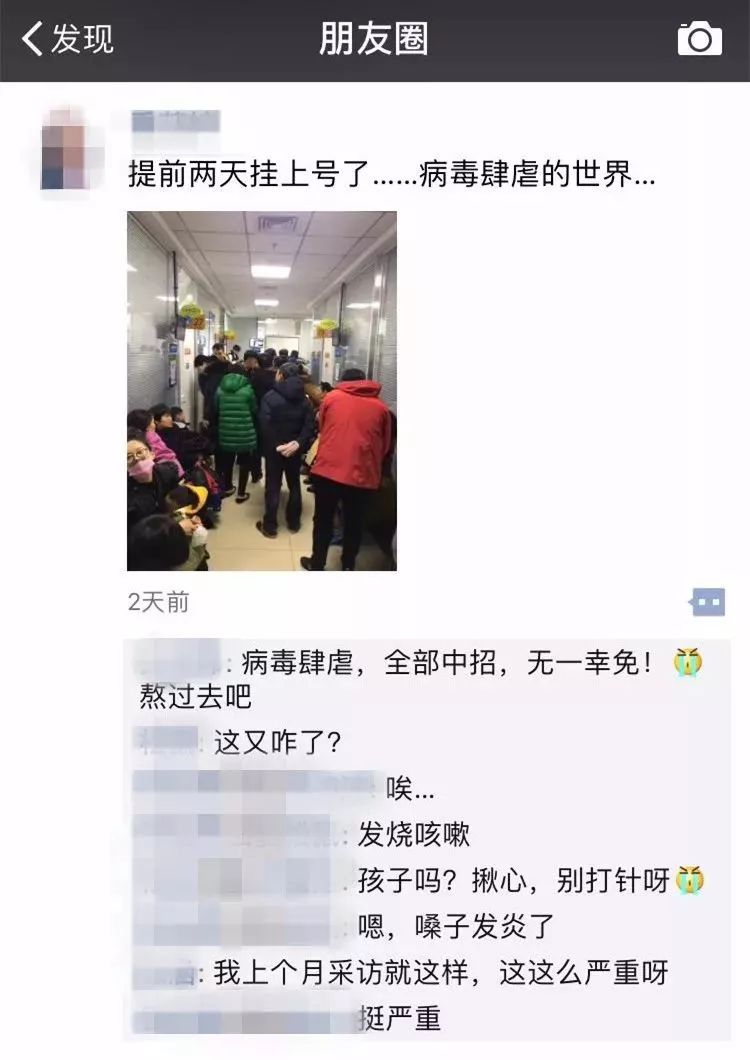Image resolution: width=750 pixels, height=1060 pixels.
Task: Open the poster's blurred username
Action: (x=175, y=123)
